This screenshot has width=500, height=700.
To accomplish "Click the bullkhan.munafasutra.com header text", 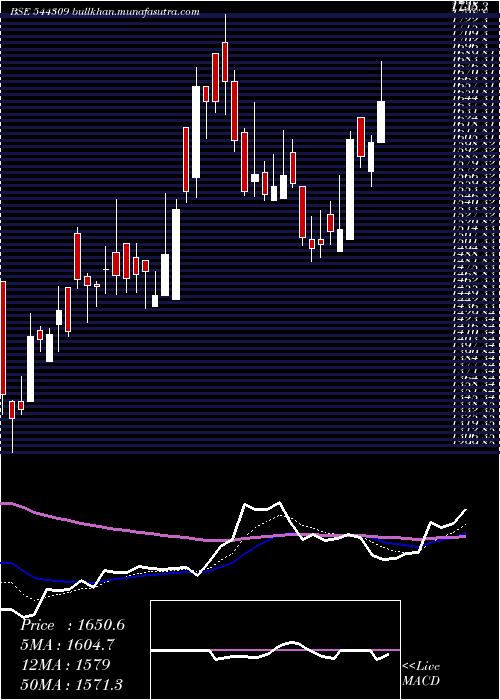I will pos(135,12).
